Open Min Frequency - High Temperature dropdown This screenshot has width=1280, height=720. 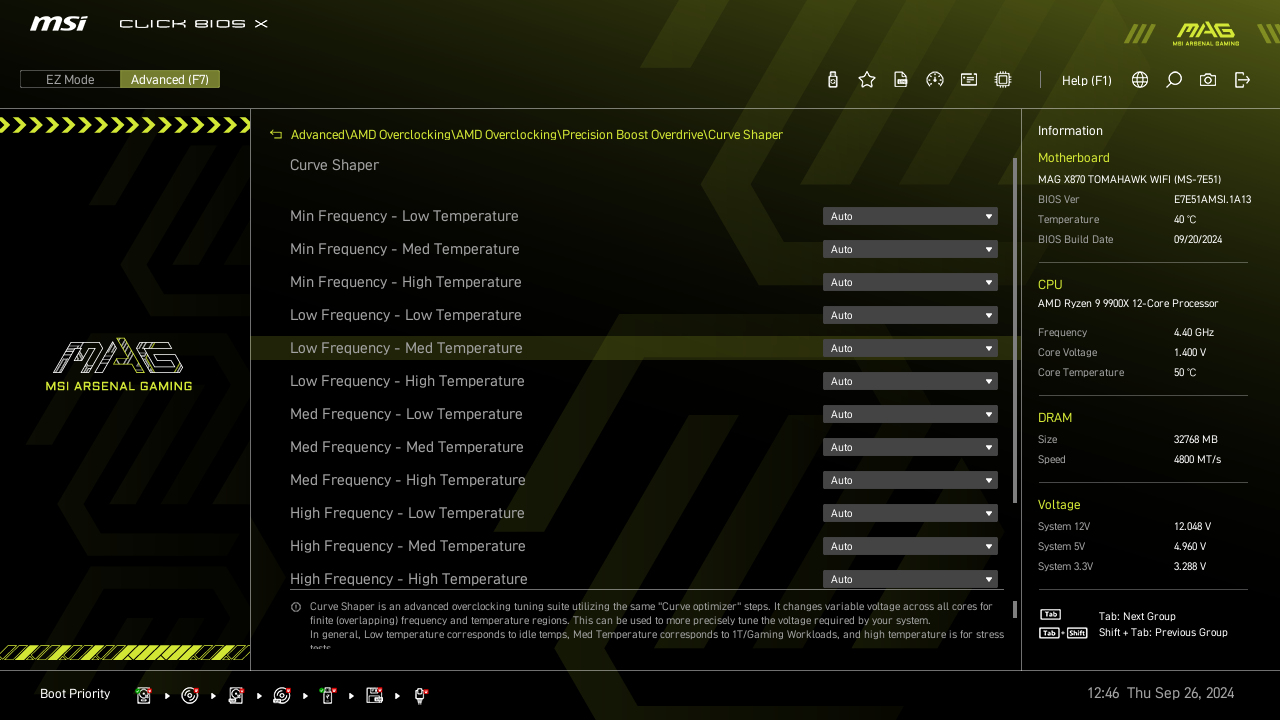[910, 282]
